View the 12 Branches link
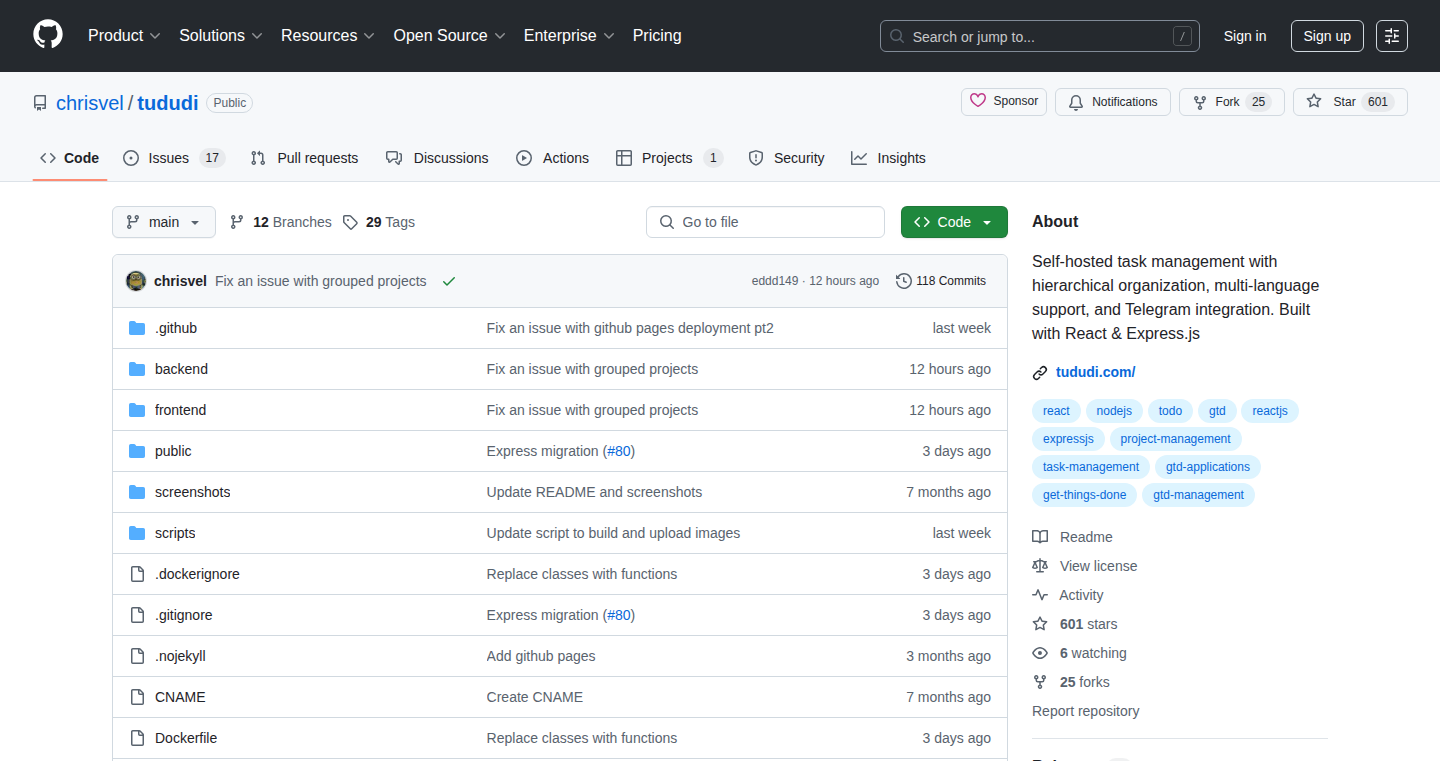 pos(280,222)
